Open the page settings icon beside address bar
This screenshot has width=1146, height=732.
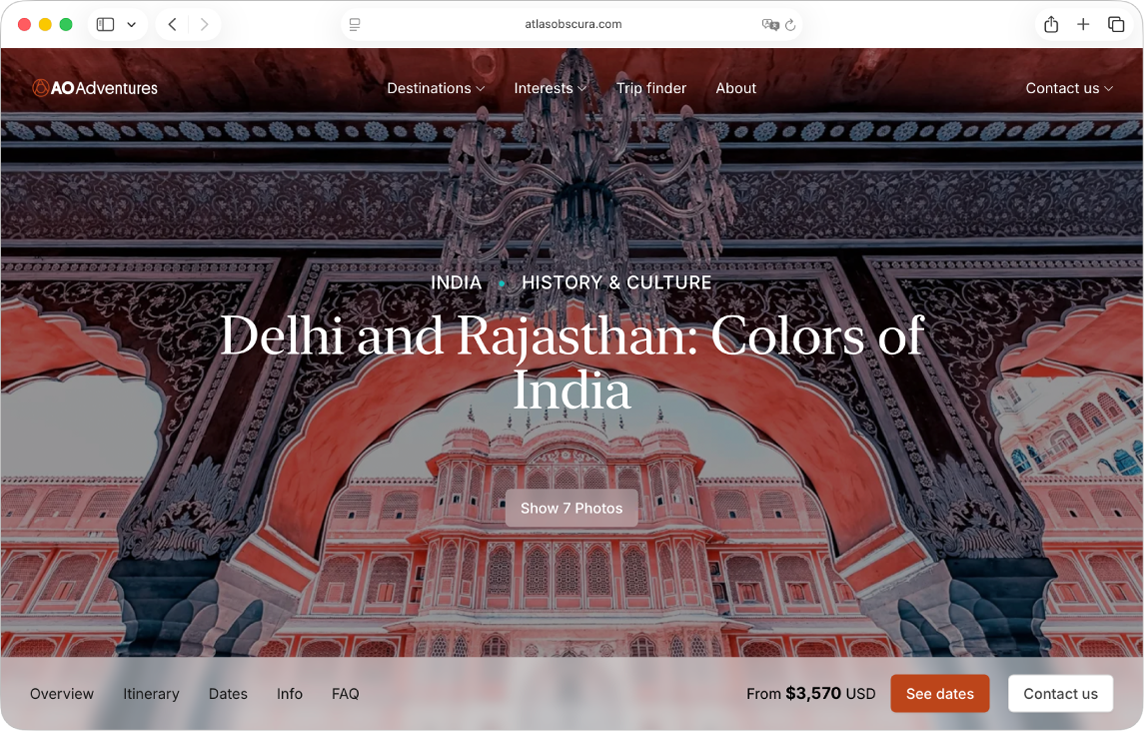coord(354,24)
